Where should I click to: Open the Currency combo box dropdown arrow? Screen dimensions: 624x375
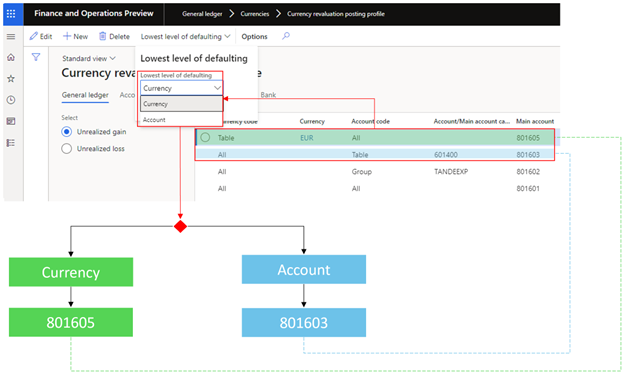pyautogui.click(x=217, y=88)
